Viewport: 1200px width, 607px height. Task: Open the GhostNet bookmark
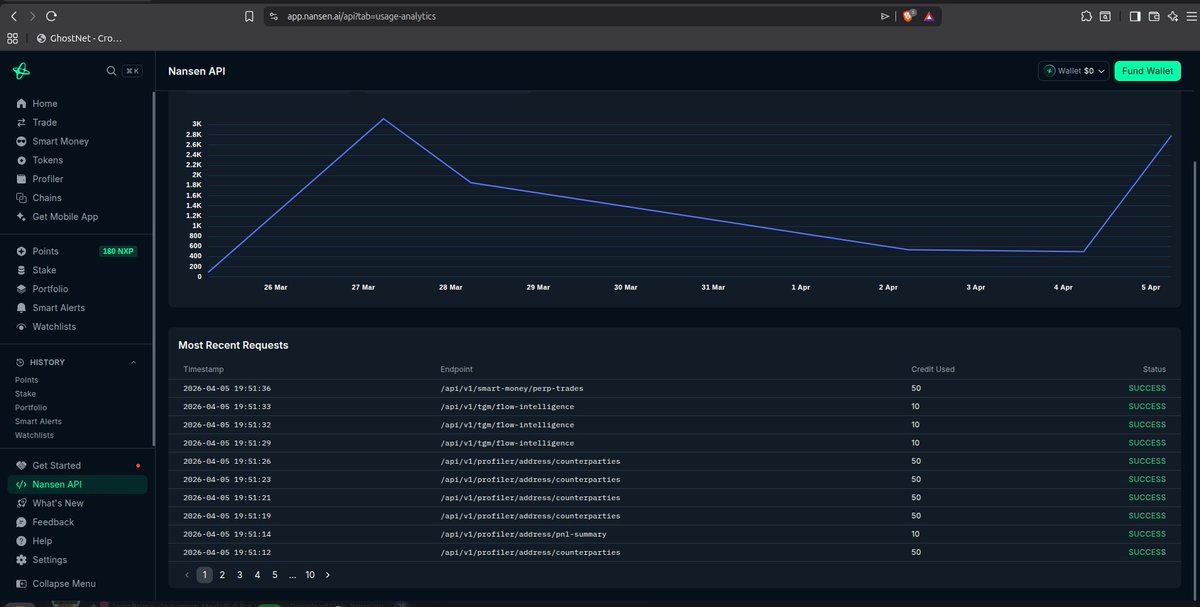coord(78,38)
